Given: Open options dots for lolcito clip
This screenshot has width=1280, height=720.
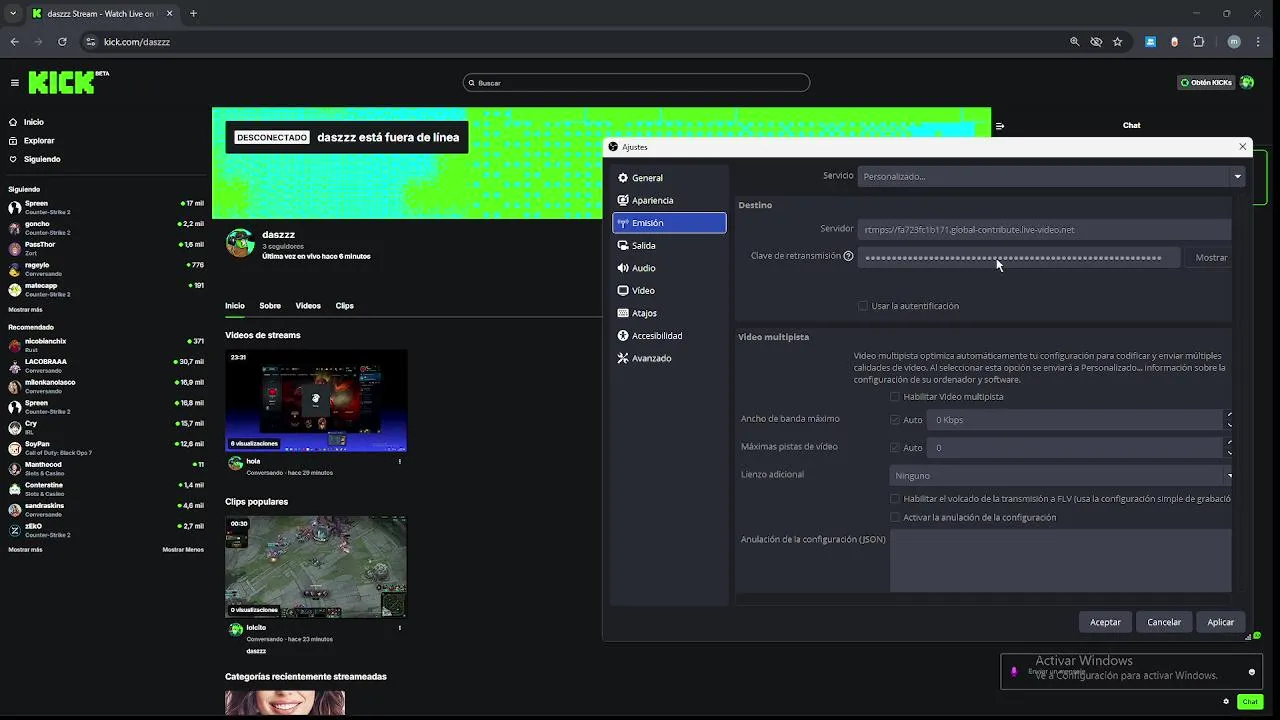Looking at the screenshot, I should (x=399, y=628).
